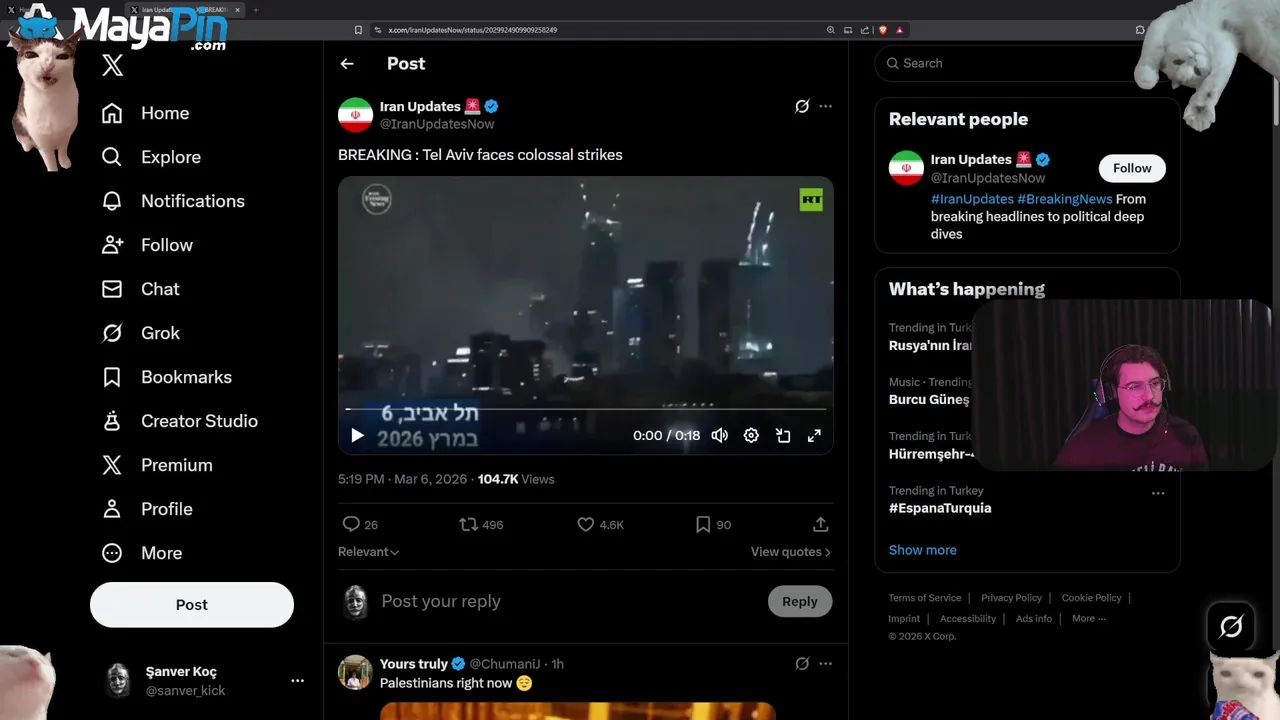Viewport: 1280px width, 720px height.
Task: Go back using the arrow beside Post
Action: [x=347, y=64]
